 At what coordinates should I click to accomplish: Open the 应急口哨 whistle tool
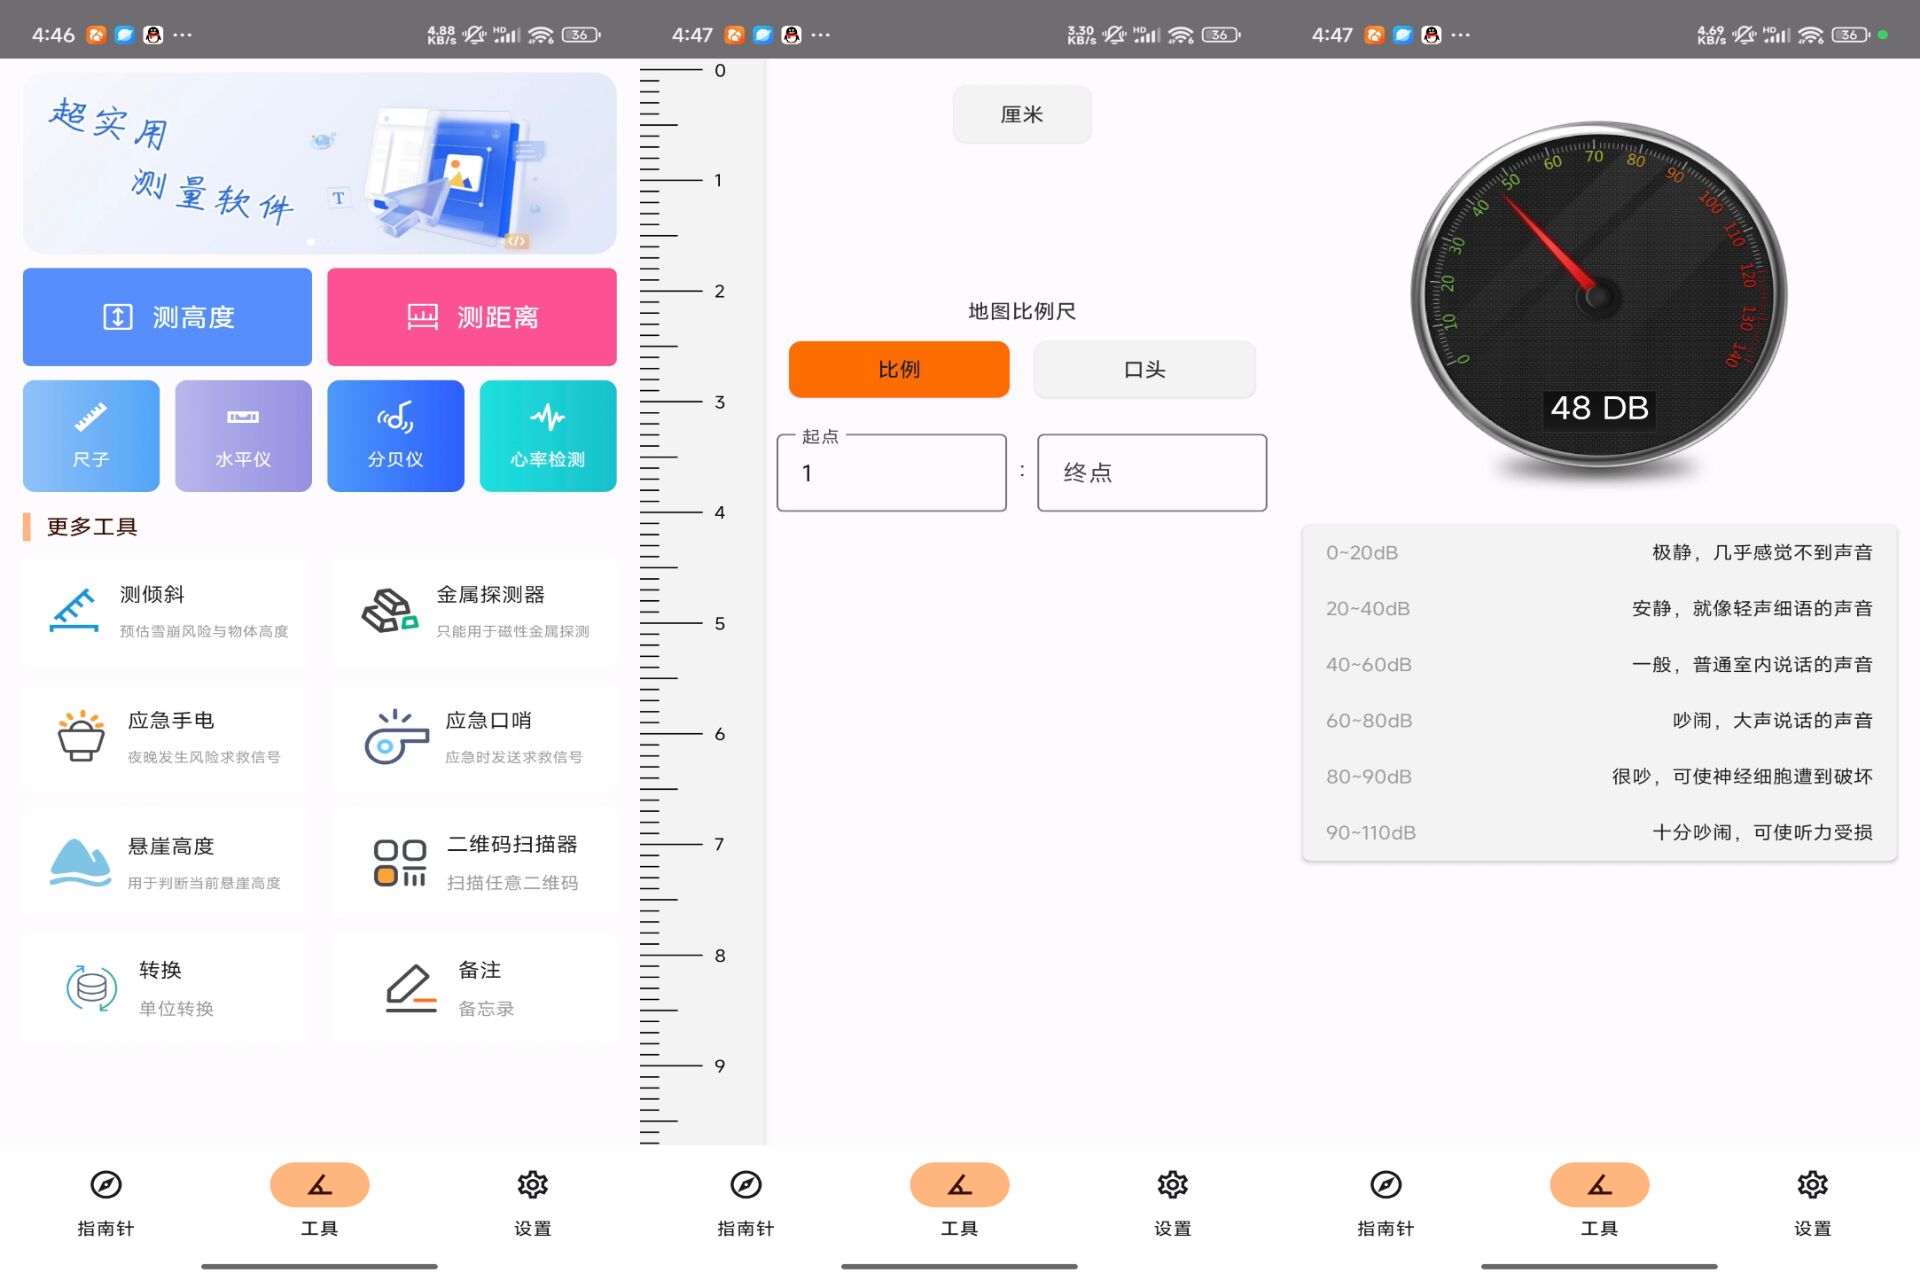click(x=474, y=737)
